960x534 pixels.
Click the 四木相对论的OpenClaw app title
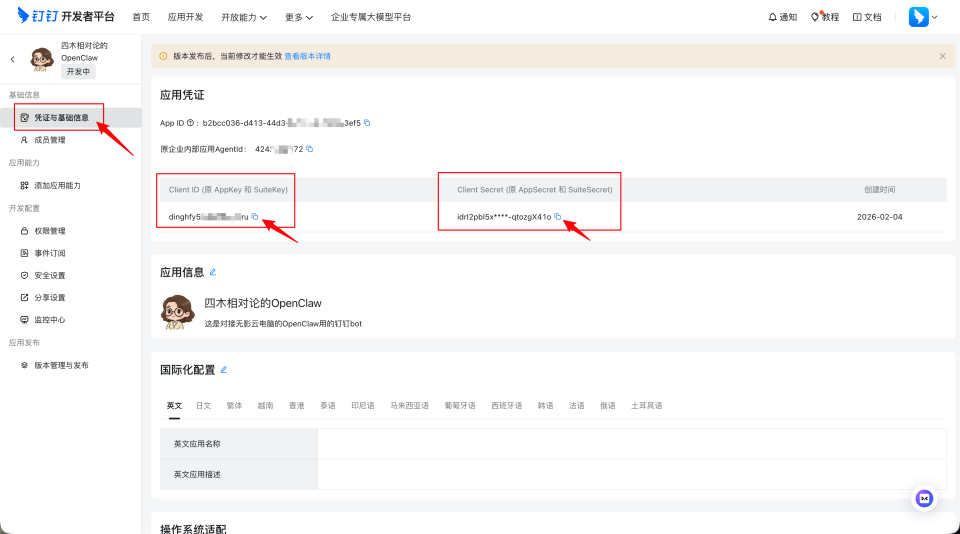(x=263, y=303)
